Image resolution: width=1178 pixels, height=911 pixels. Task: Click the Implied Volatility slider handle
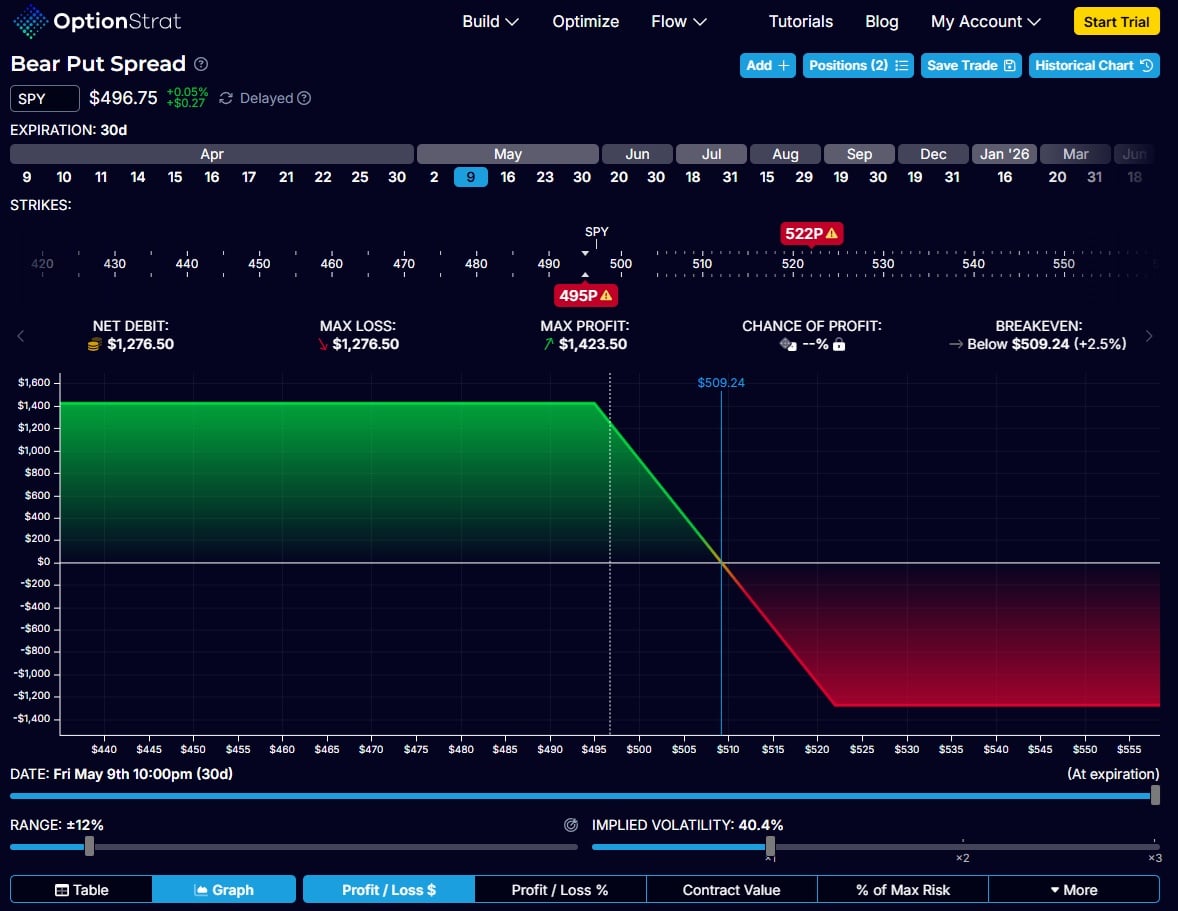770,846
